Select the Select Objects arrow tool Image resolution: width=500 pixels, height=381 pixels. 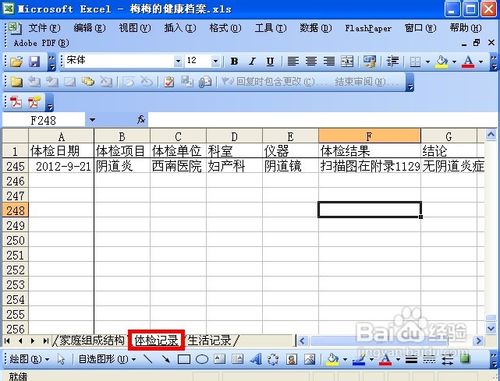pyautogui.click(x=61, y=359)
